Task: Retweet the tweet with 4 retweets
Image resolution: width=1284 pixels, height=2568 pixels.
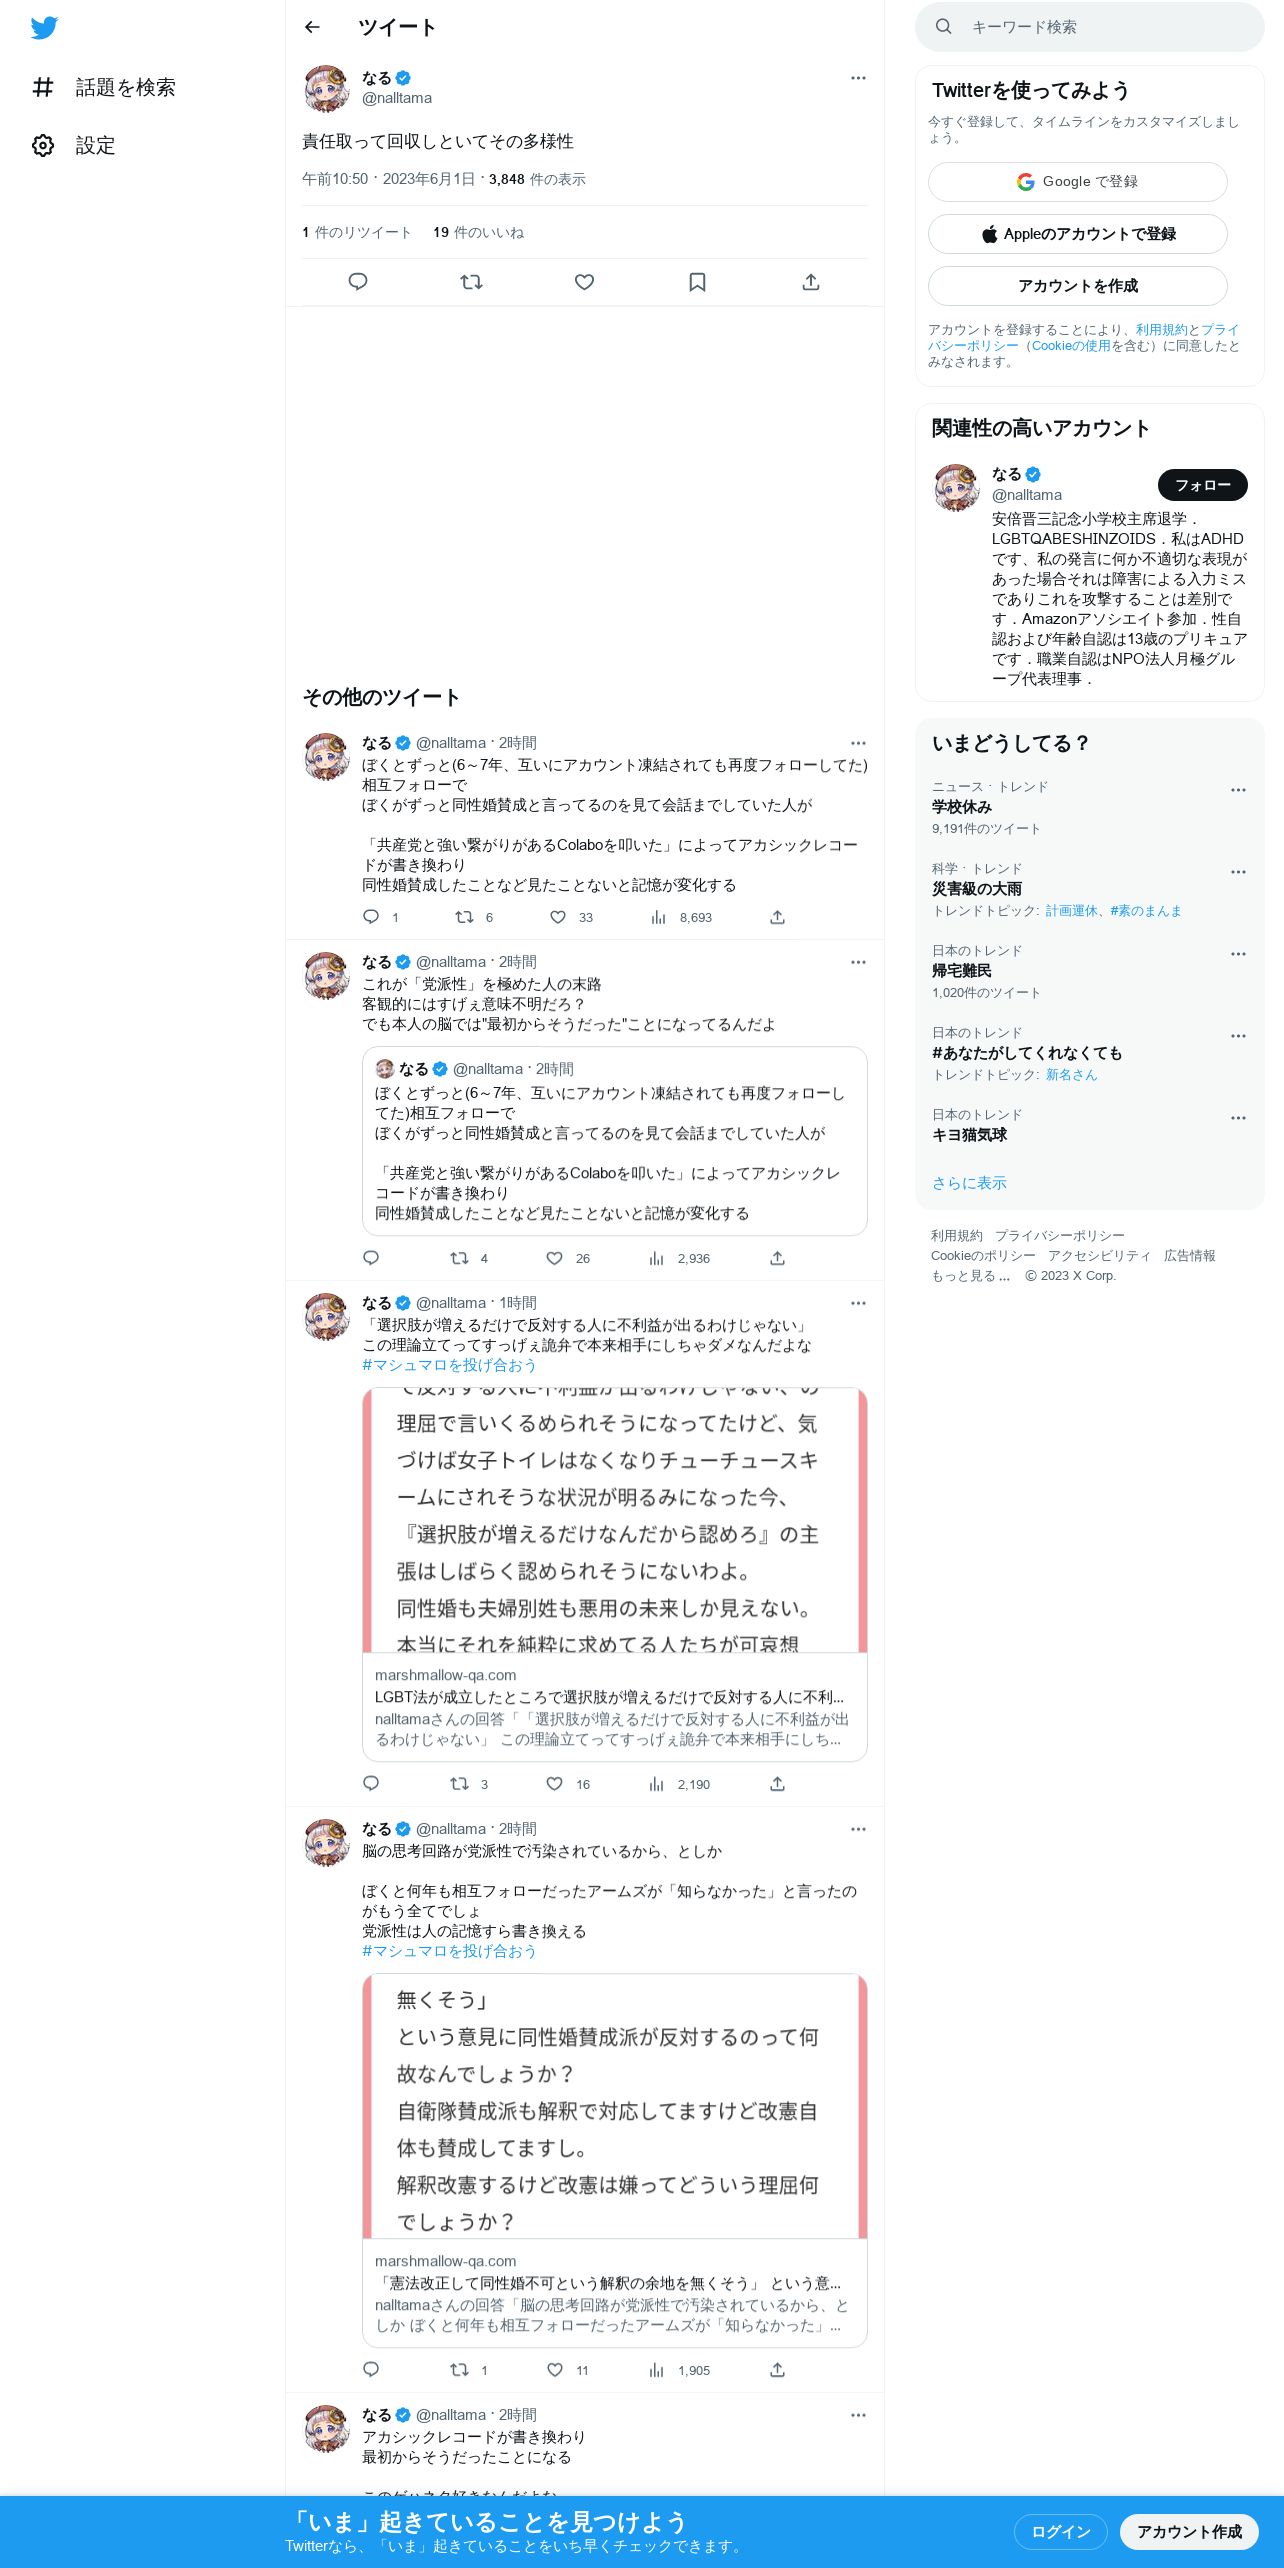Action: click(x=460, y=1258)
